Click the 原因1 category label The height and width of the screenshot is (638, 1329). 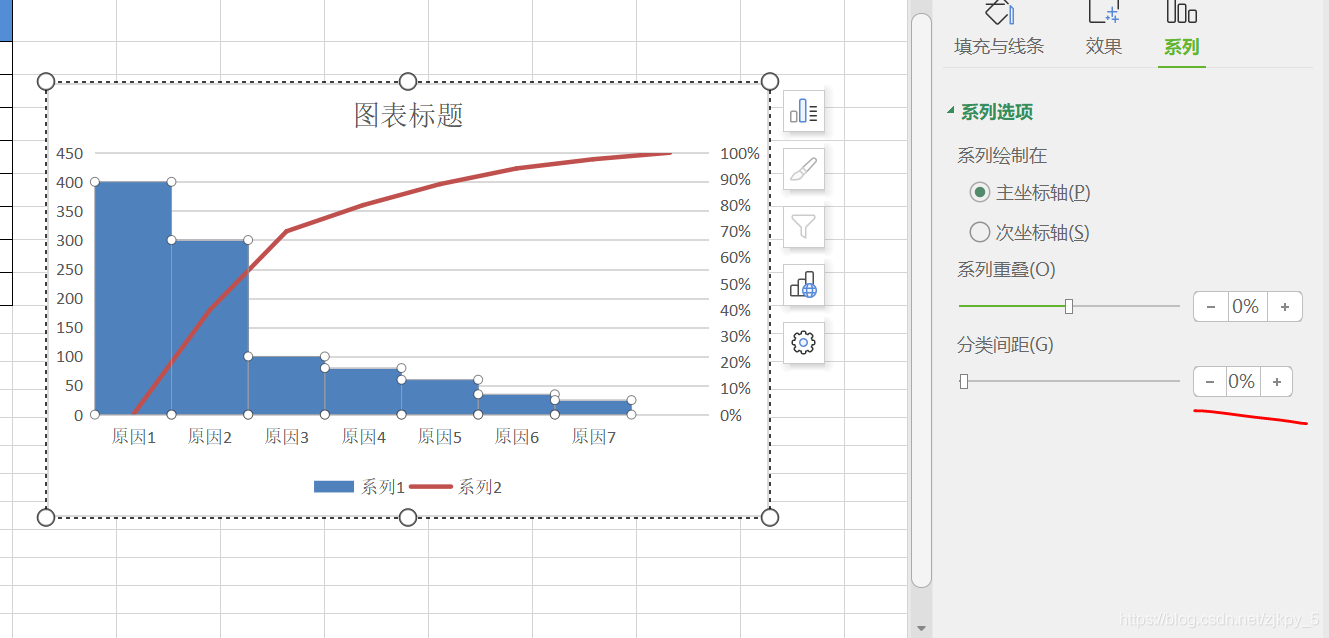[133, 437]
